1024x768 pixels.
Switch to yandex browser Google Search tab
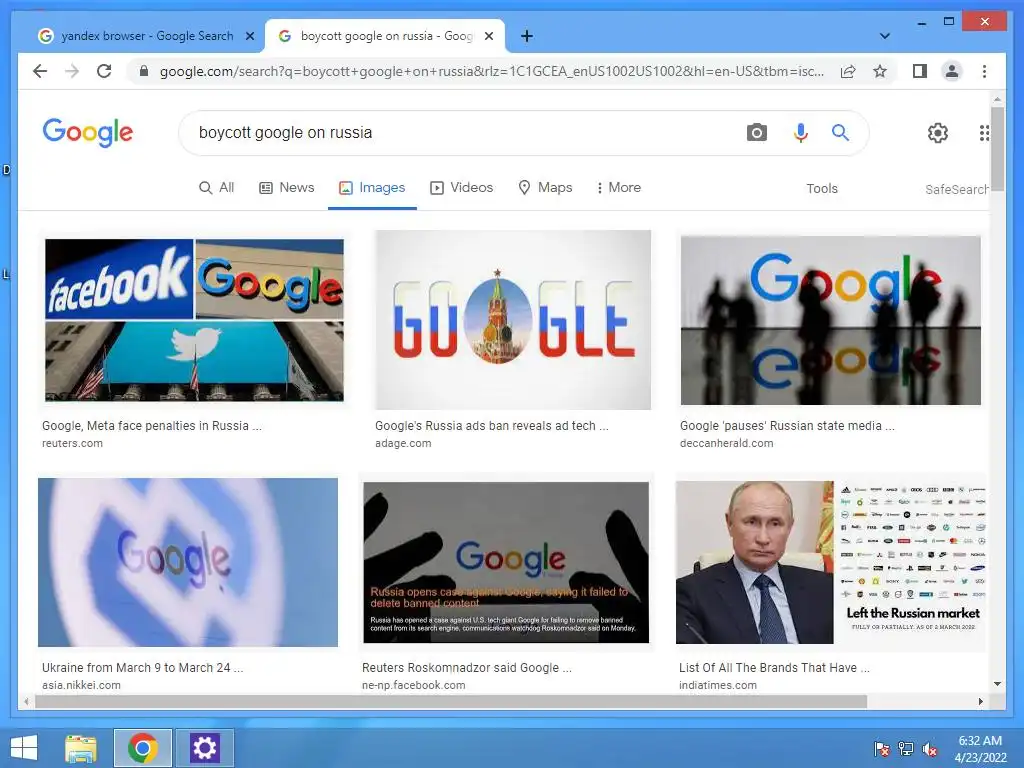point(146,36)
